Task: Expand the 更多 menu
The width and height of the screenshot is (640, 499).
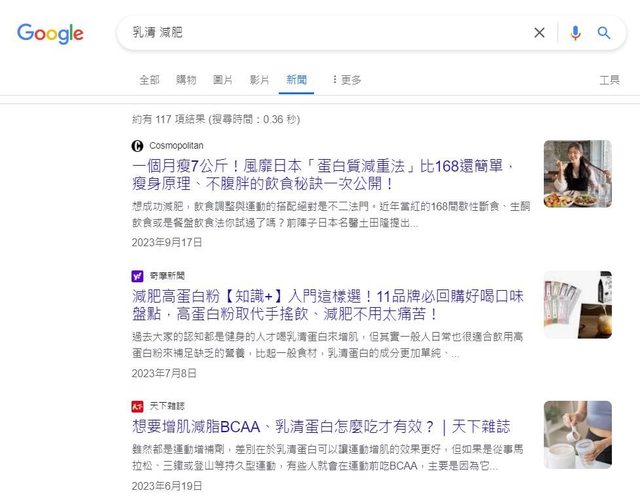Action: coord(347,79)
